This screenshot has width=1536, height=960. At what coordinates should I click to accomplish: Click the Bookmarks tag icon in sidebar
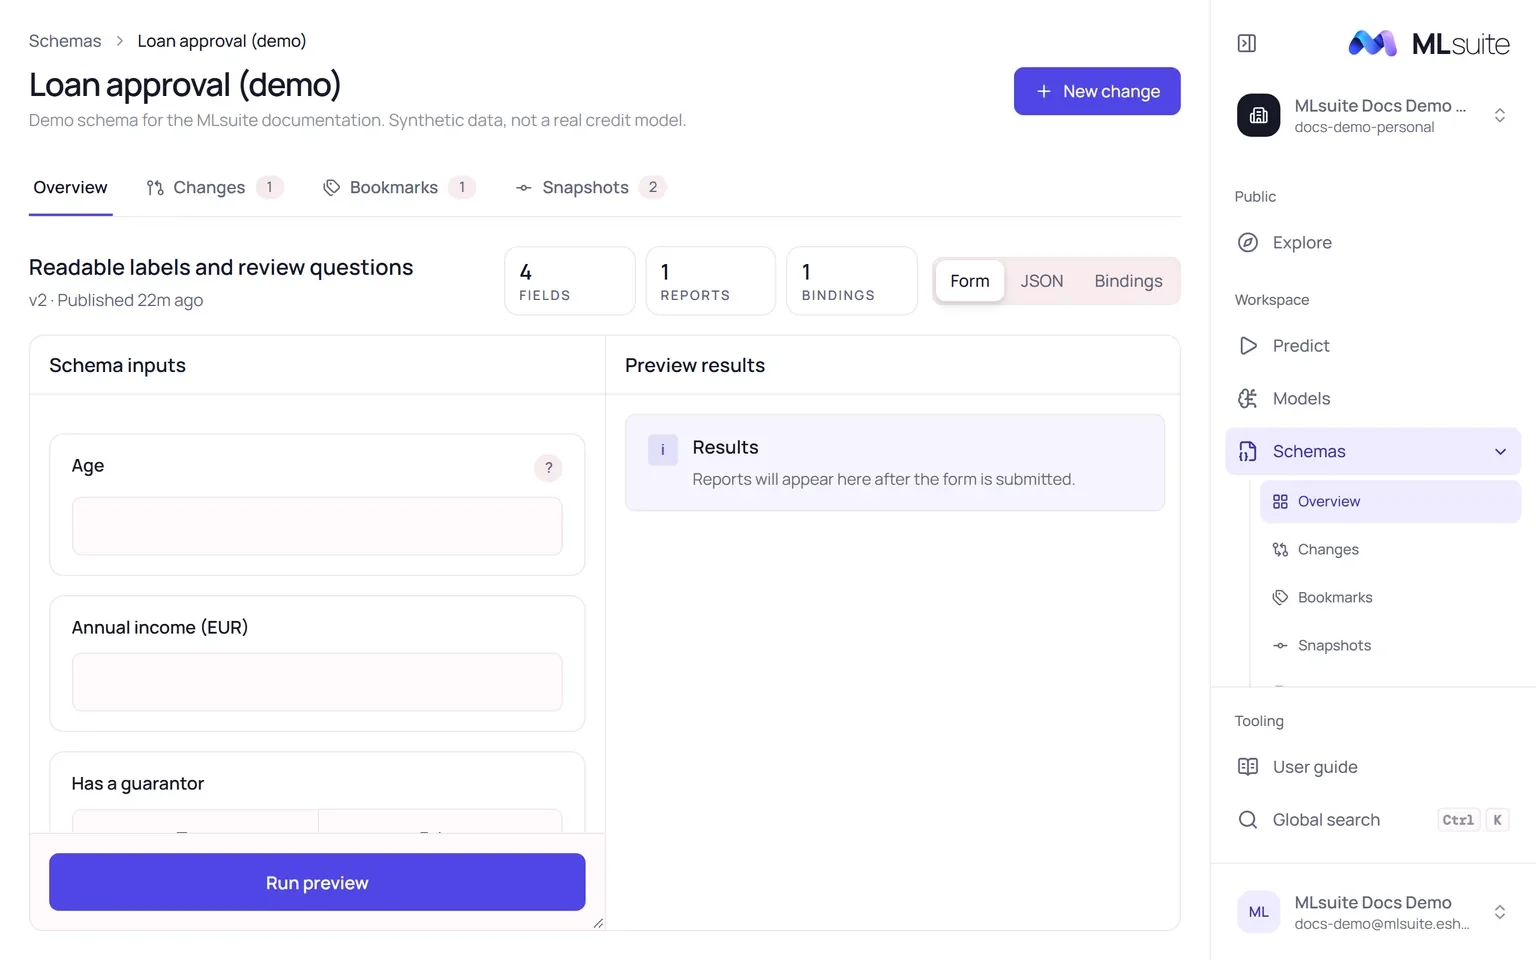[1280, 597]
